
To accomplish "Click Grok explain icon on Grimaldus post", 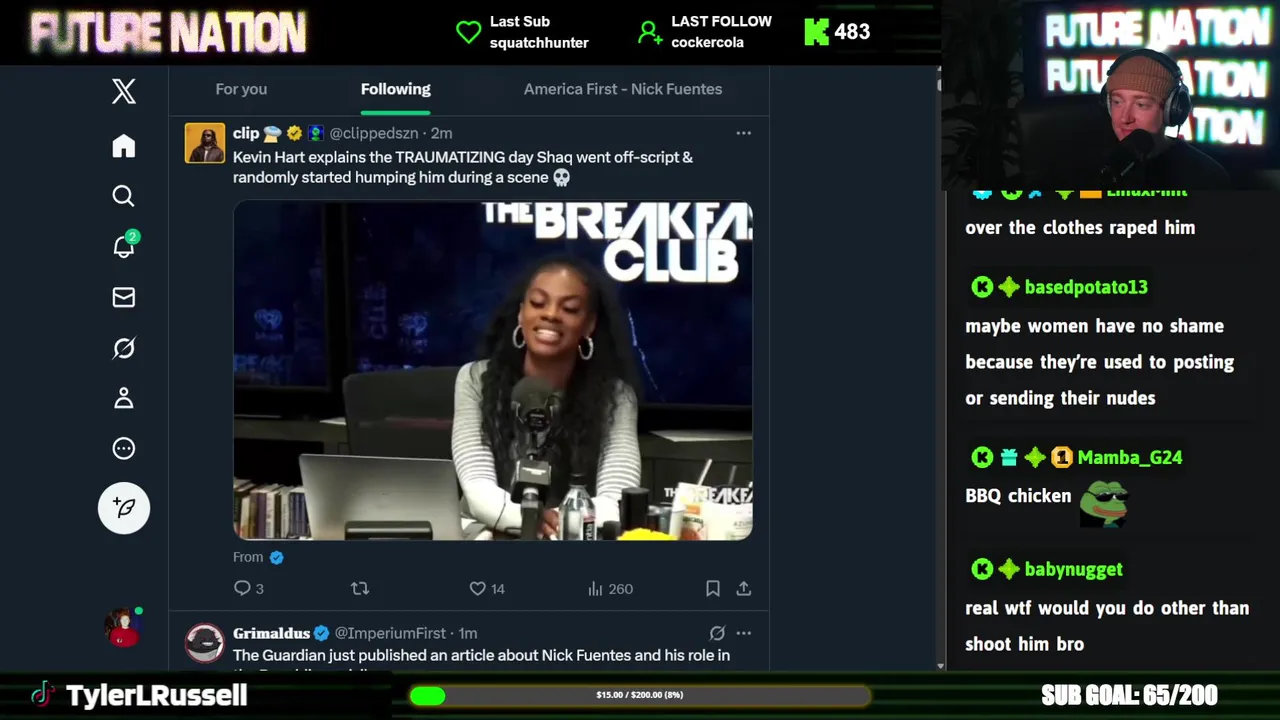I will click(x=717, y=633).
